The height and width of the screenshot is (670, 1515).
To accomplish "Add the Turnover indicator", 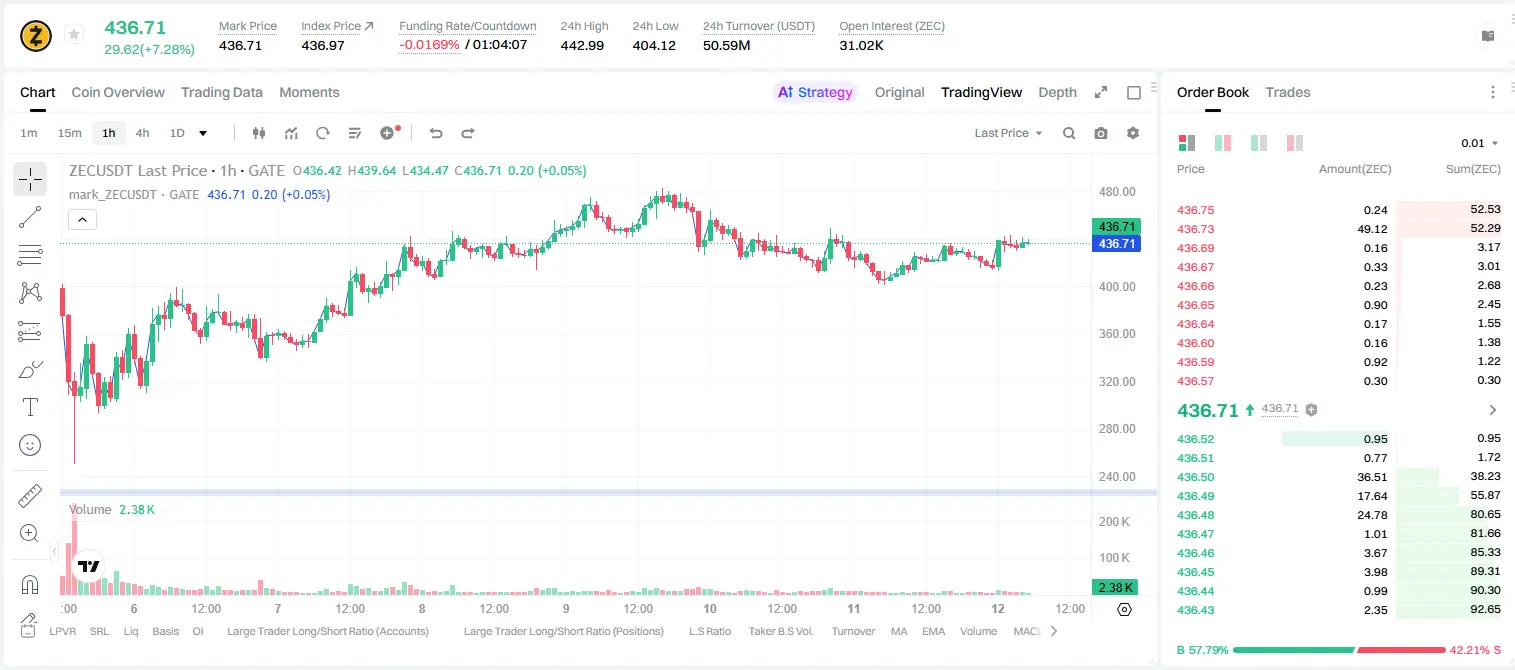I will tap(853, 631).
